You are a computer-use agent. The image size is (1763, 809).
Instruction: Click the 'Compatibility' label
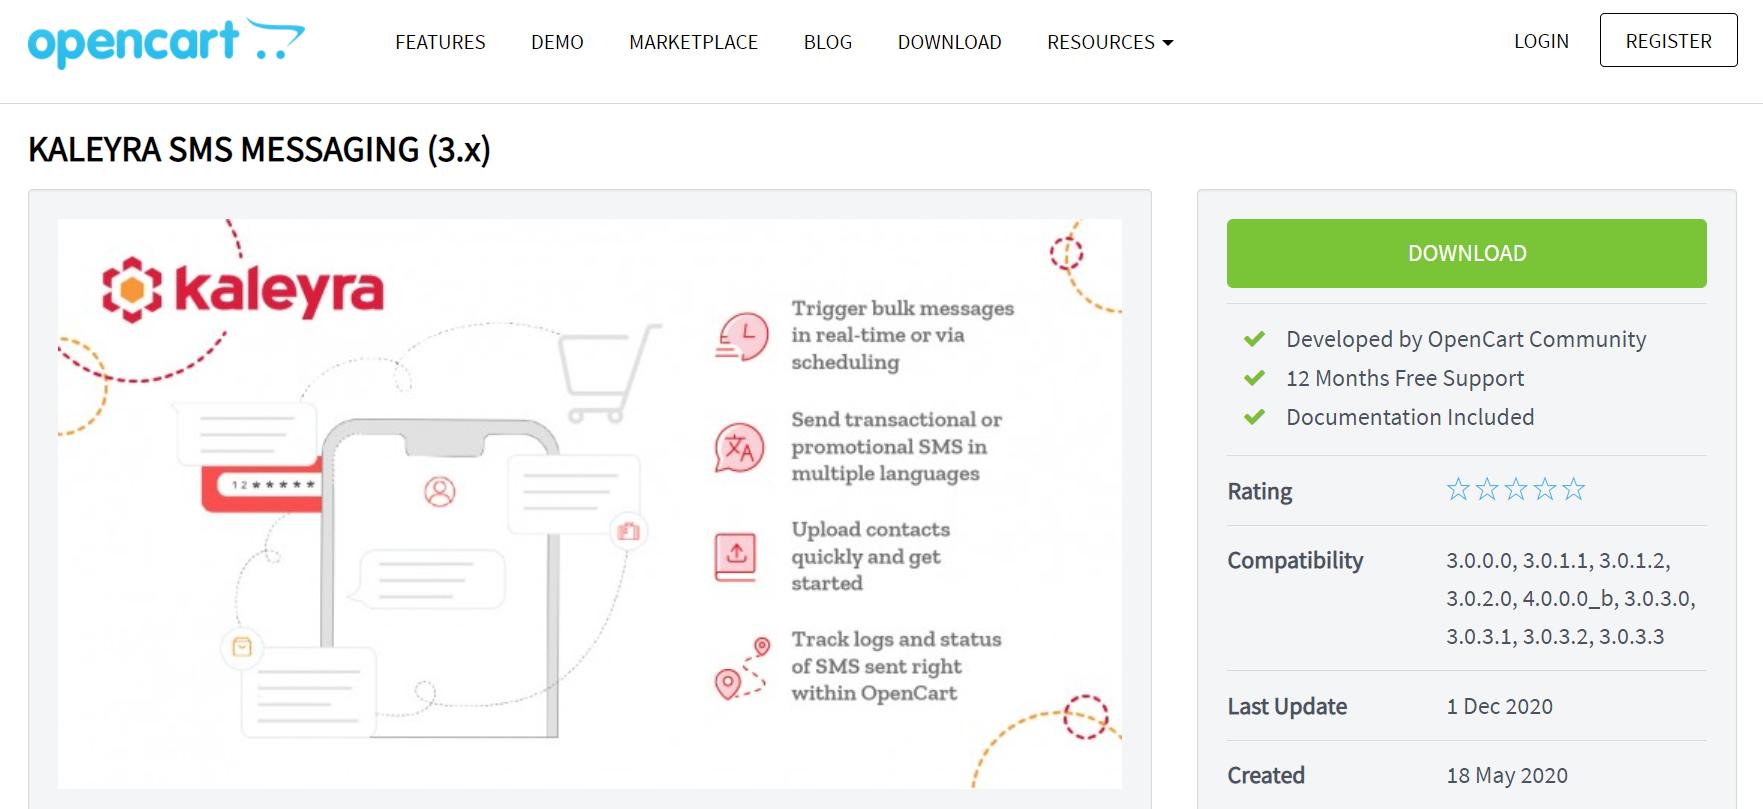pyautogui.click(x=1295, y=560)
